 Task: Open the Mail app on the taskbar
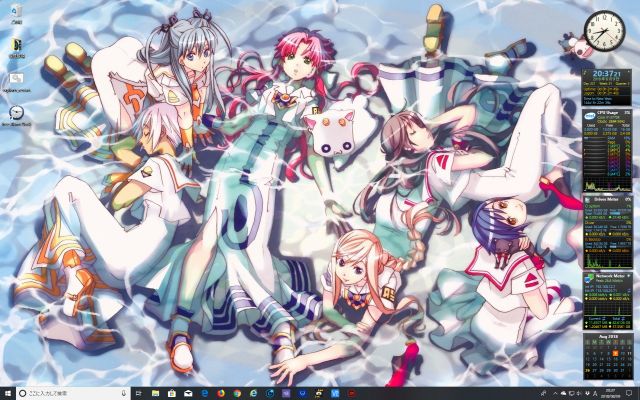pyautogui.click(x=188, y=393)
